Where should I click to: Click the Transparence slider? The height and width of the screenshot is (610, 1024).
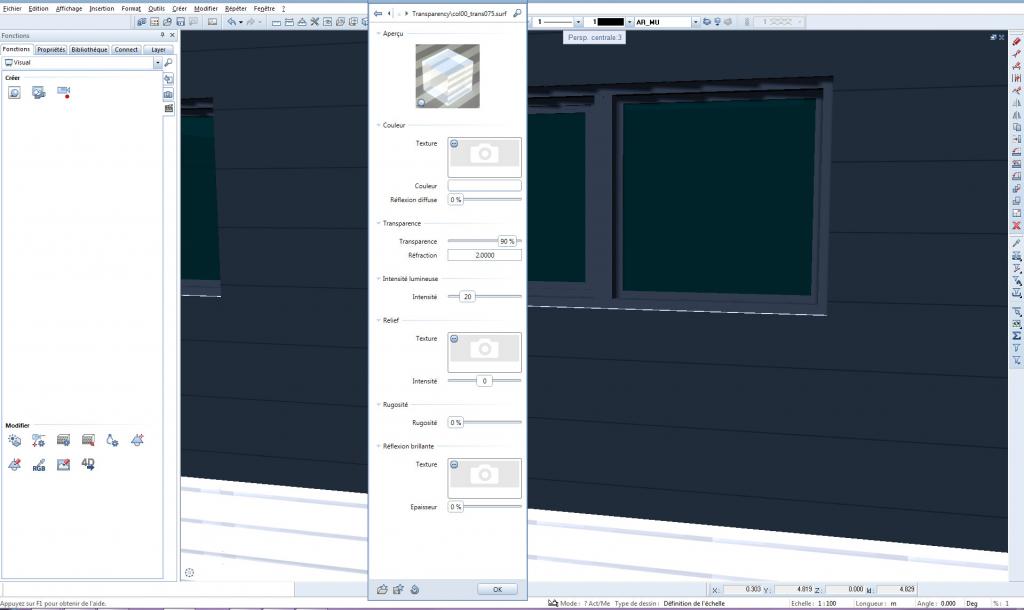(485, 242)
